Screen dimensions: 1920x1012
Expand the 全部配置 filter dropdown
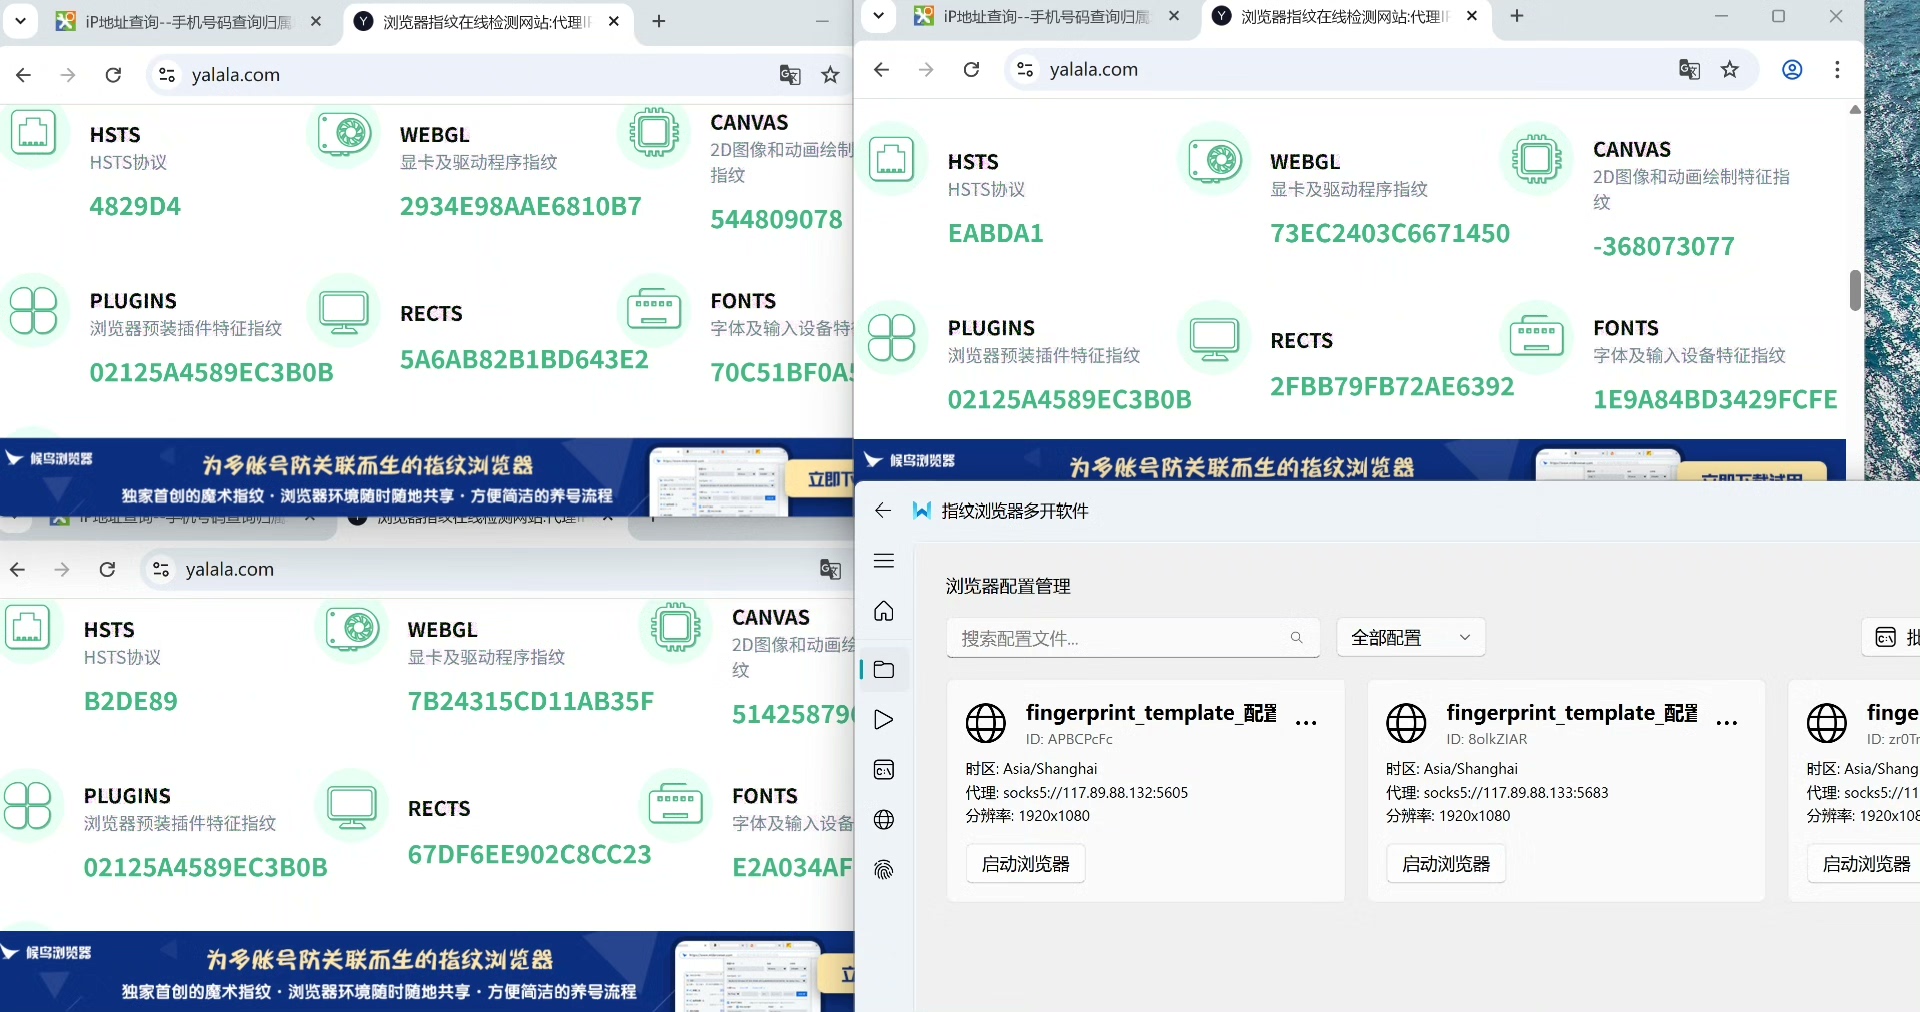pyautogui.click(x=1410, y=637)
